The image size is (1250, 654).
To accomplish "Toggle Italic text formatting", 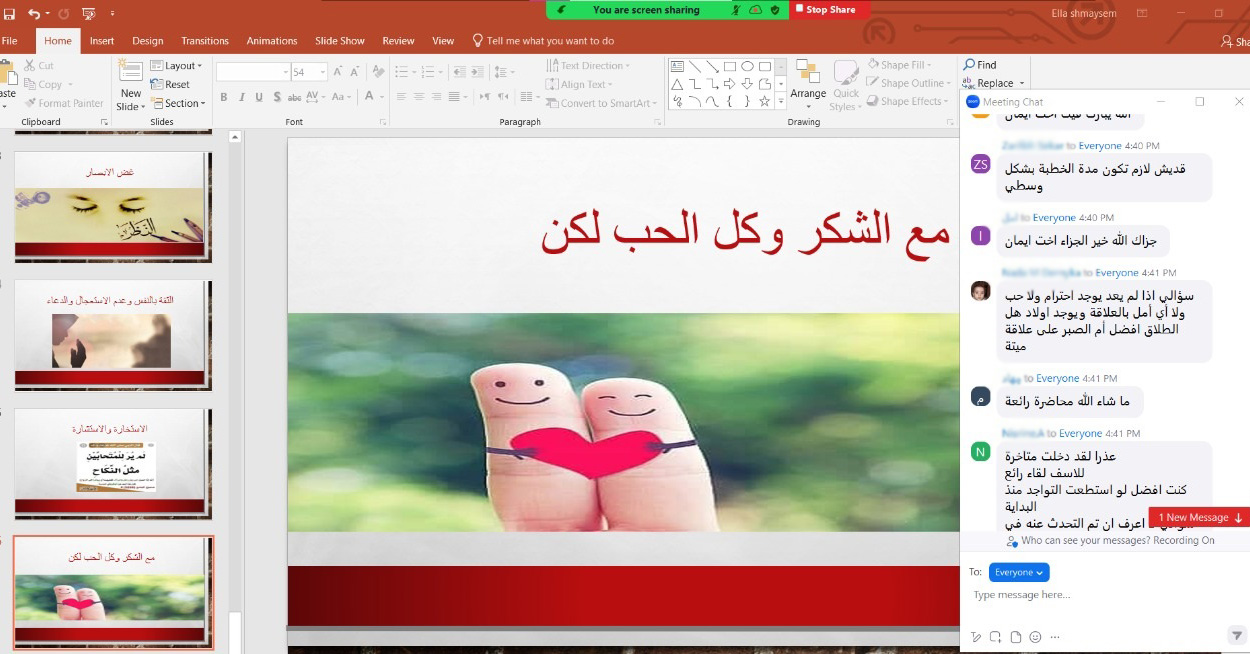I will coord(242,97).
